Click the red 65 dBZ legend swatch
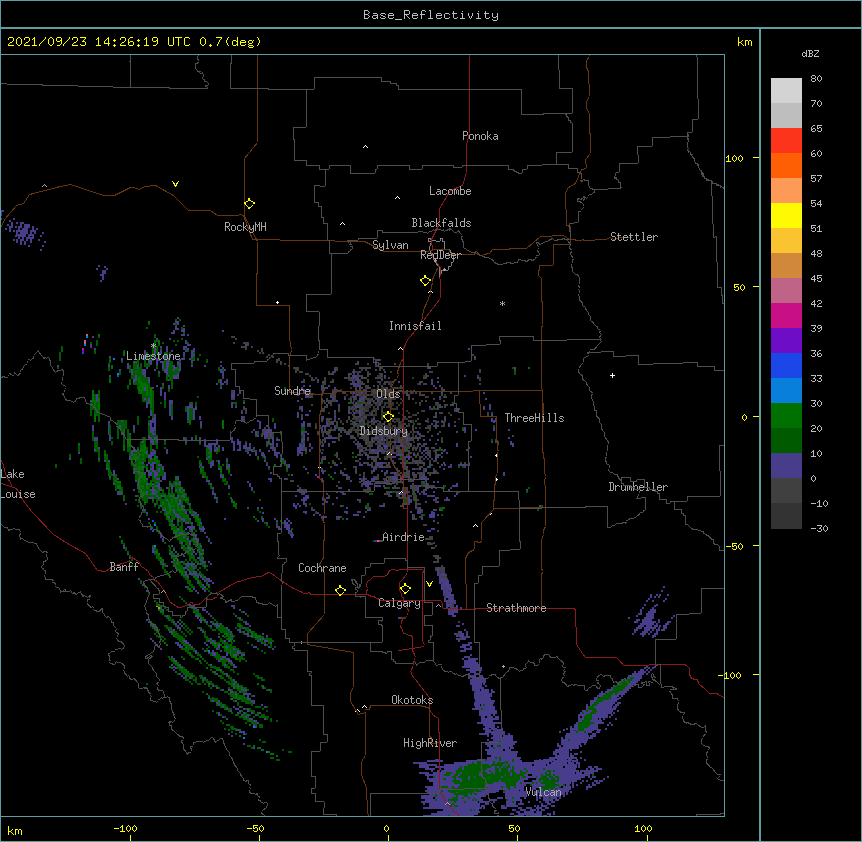Image resolution: width=862 pixels, height=842 pixels. point(786,140)
